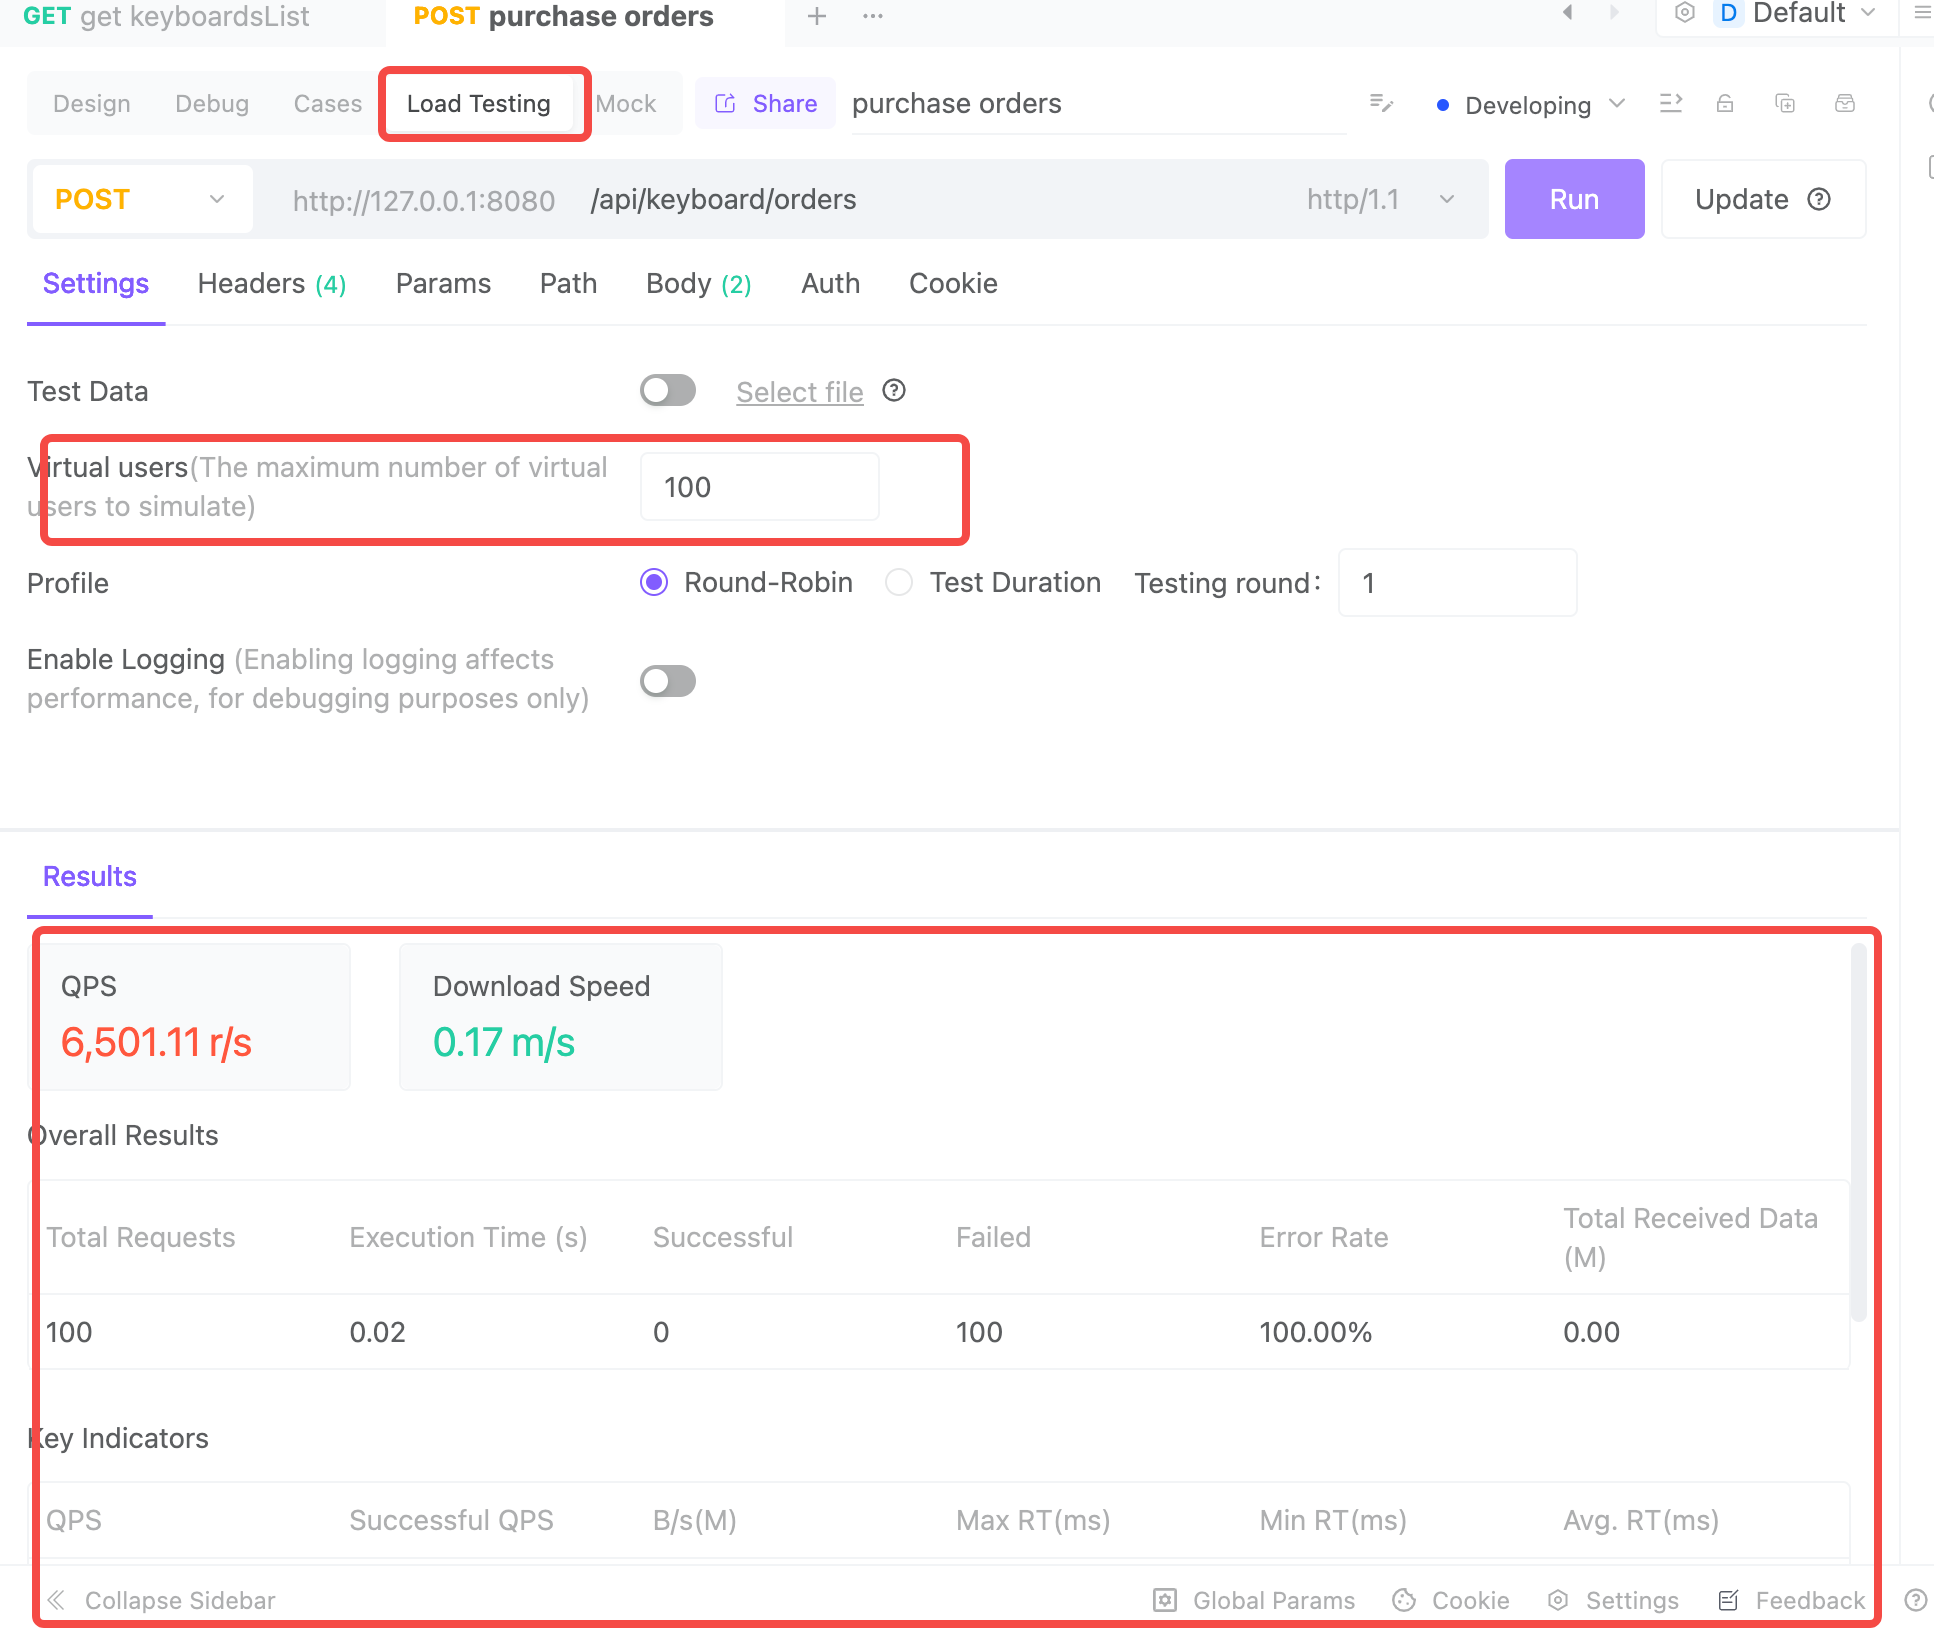Click help icon next to Select file
This screenshot has height=1630, width=1934.
[x=894, y=390]
